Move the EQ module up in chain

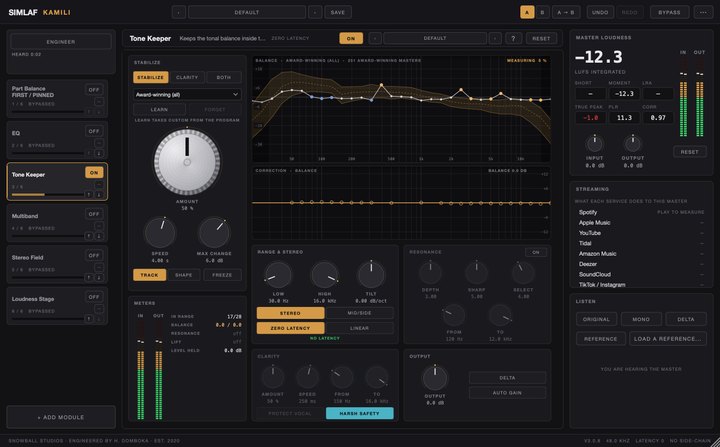89,153
